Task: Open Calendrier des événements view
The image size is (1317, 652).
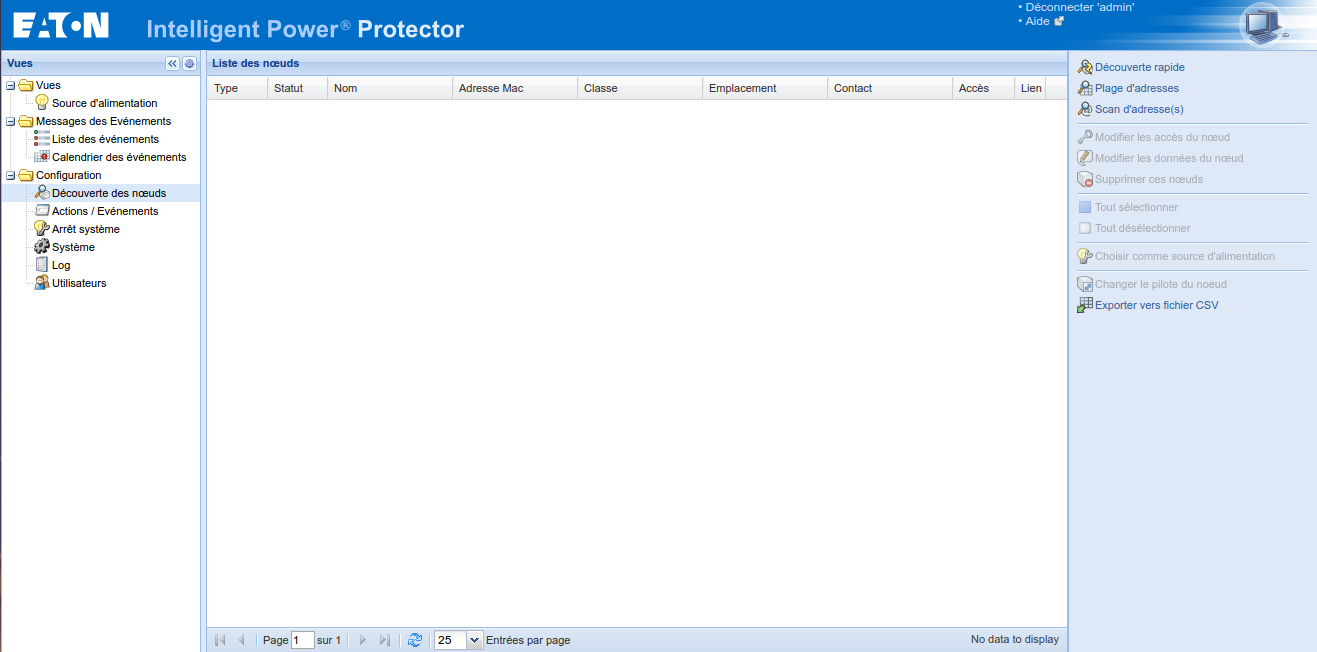Action: click(x=119, y=157)
